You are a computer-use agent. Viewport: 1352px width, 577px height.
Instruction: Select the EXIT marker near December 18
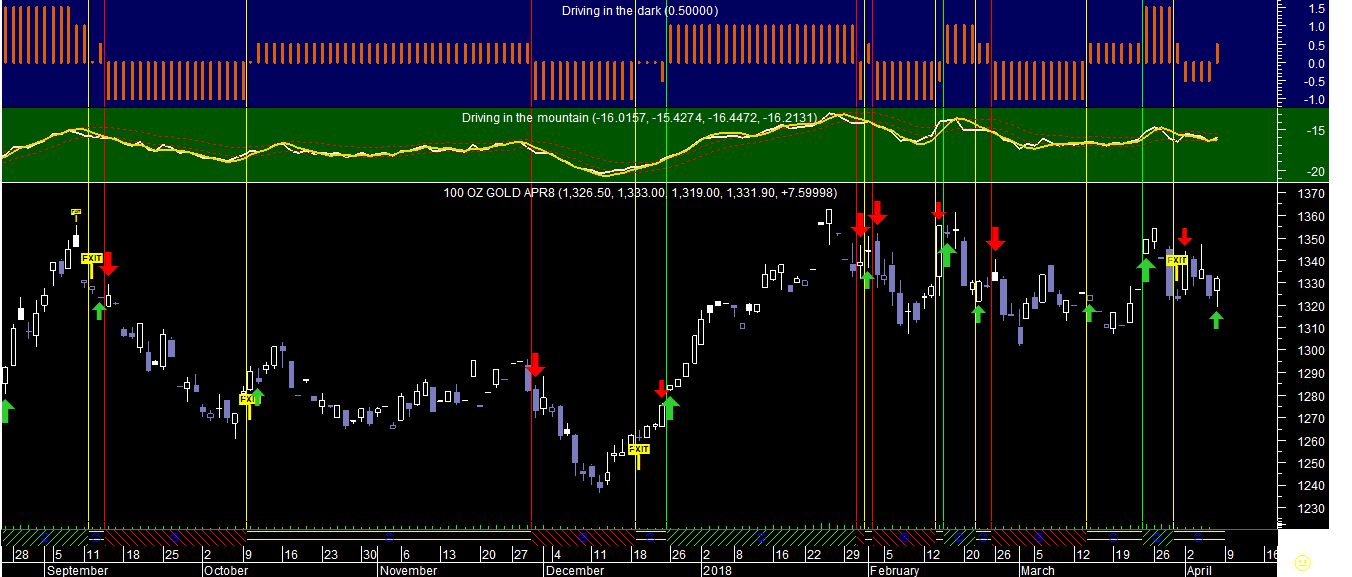tap(639, 449)
